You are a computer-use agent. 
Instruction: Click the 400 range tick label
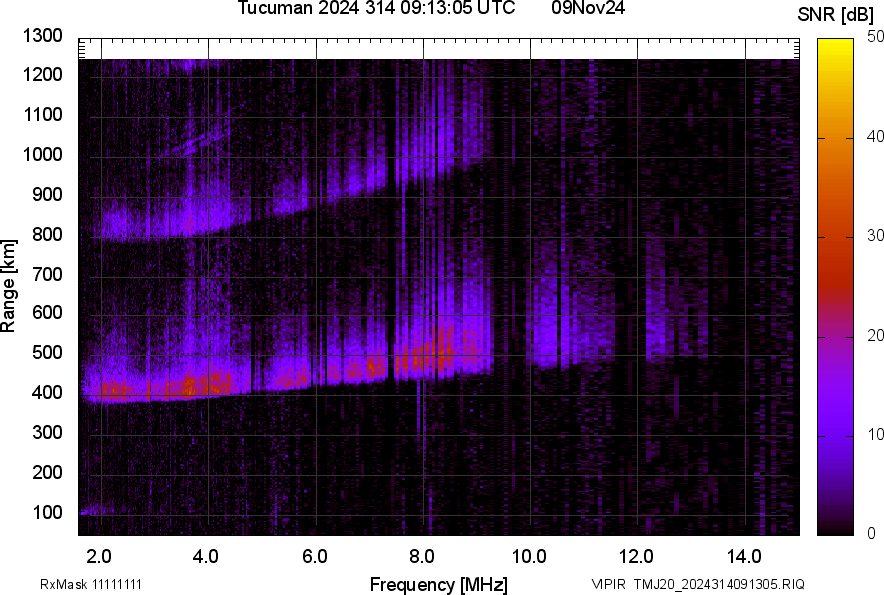(x=48, y=393)
